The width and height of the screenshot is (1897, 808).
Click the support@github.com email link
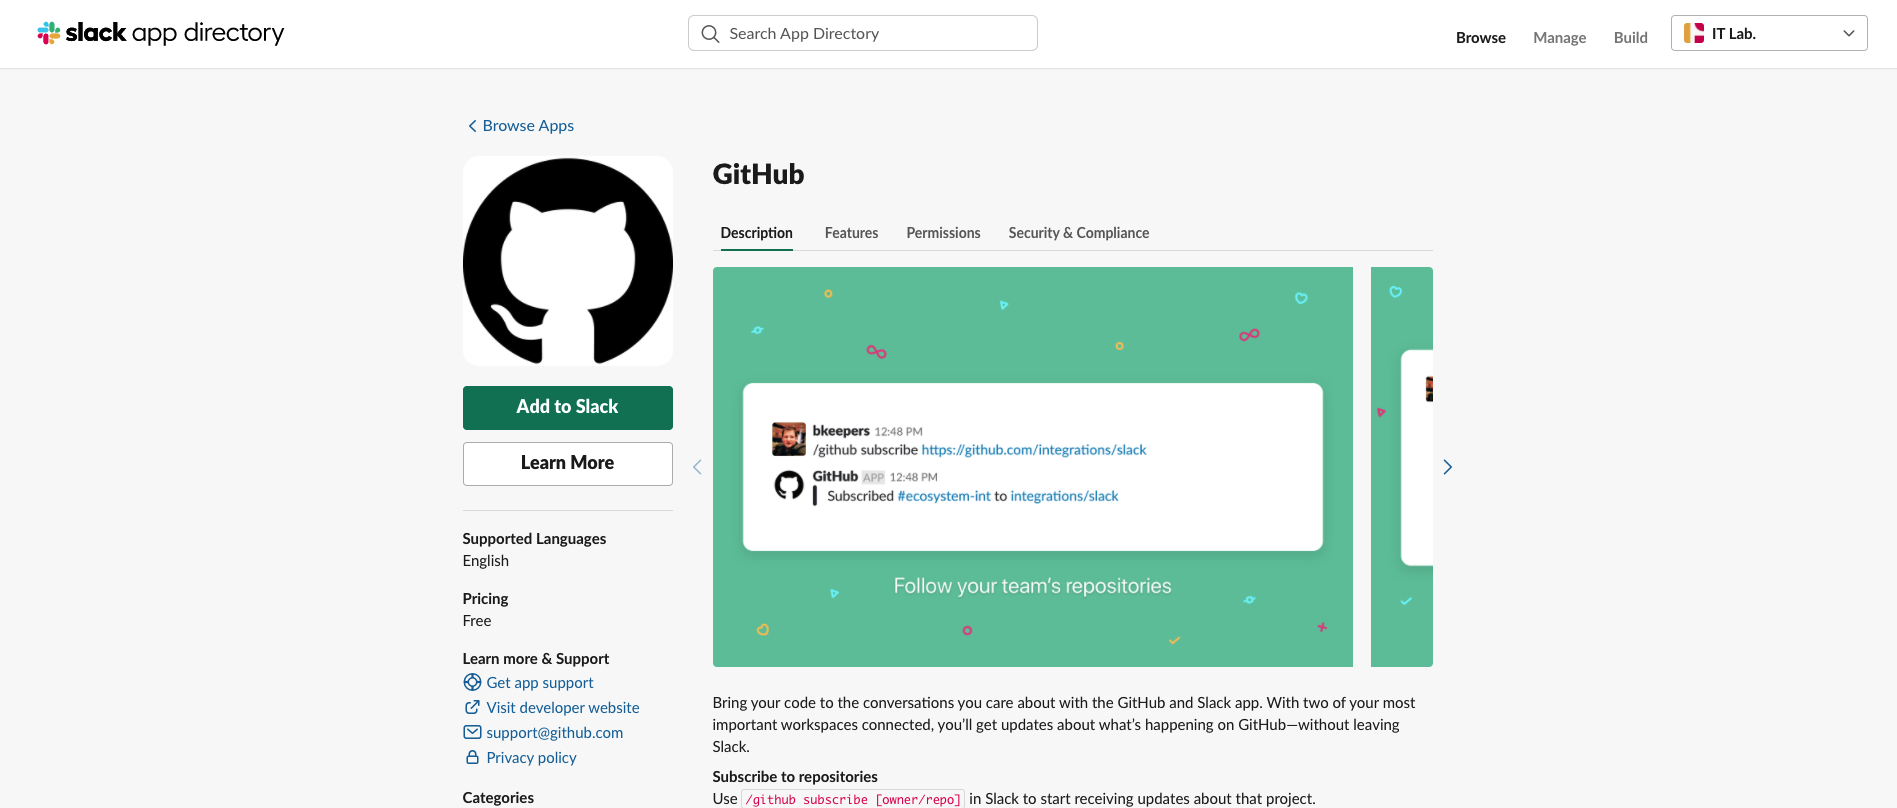[555, 732]
